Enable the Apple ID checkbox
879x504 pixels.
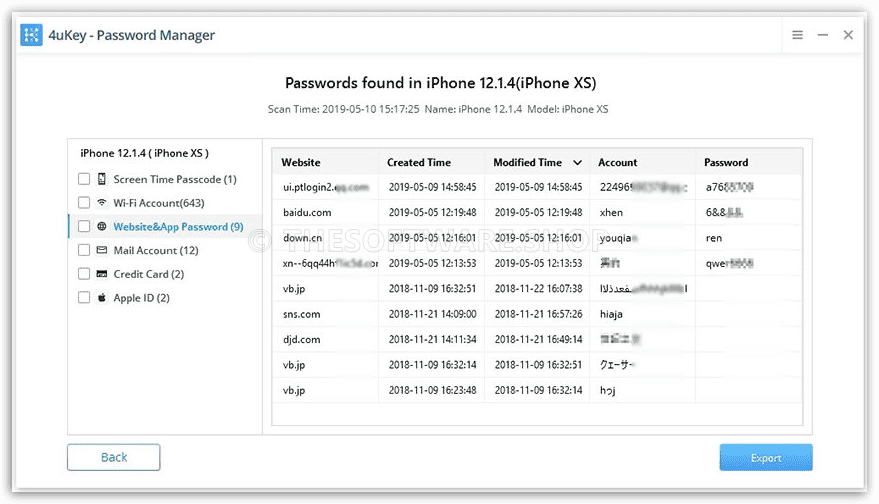coord(84,297)
